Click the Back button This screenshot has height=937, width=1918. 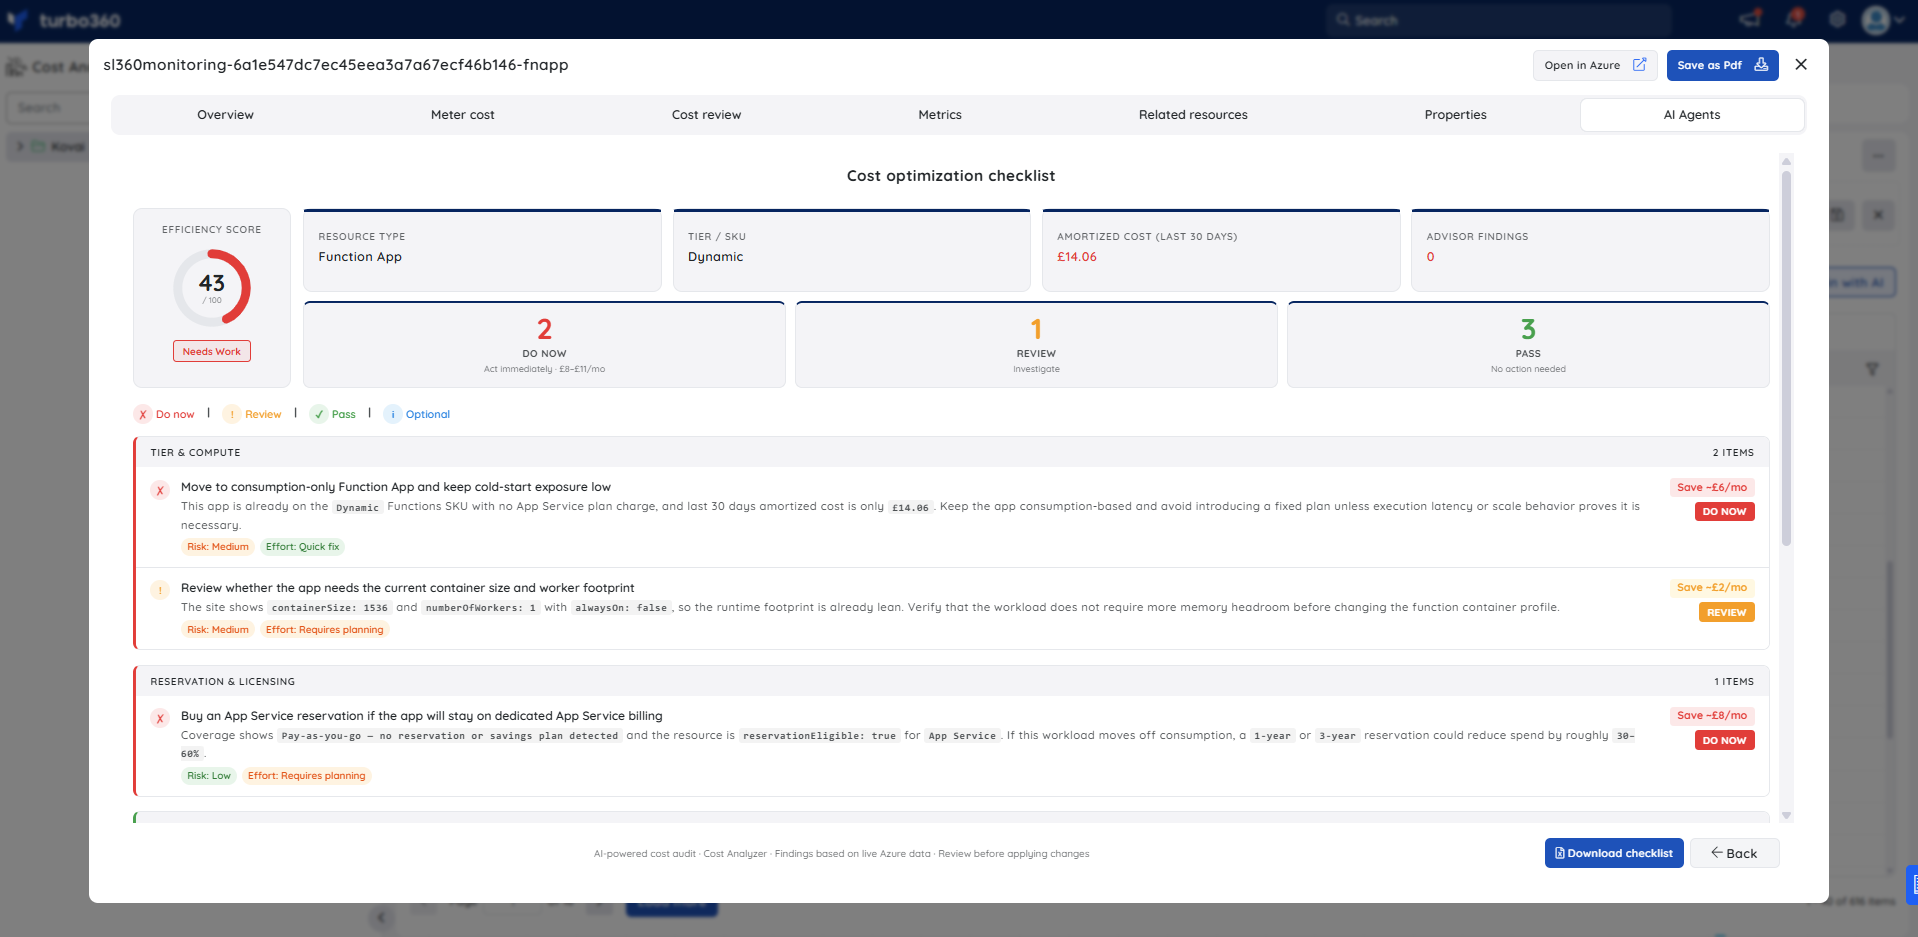[x=1734, y=853]
